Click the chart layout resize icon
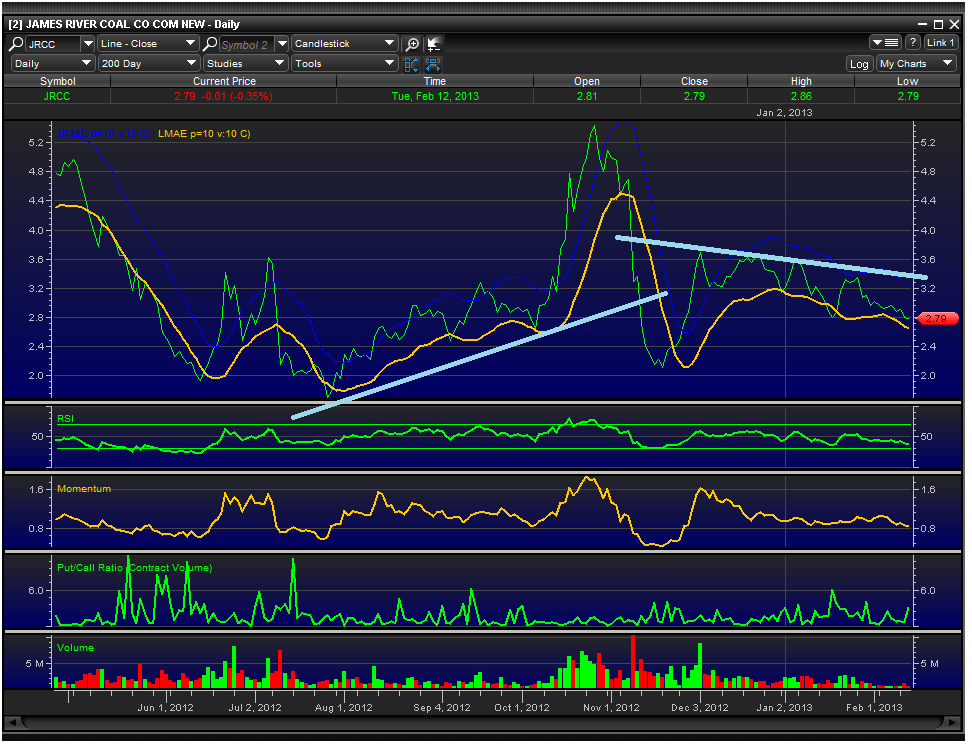972x748 pixels. [411, 63]
